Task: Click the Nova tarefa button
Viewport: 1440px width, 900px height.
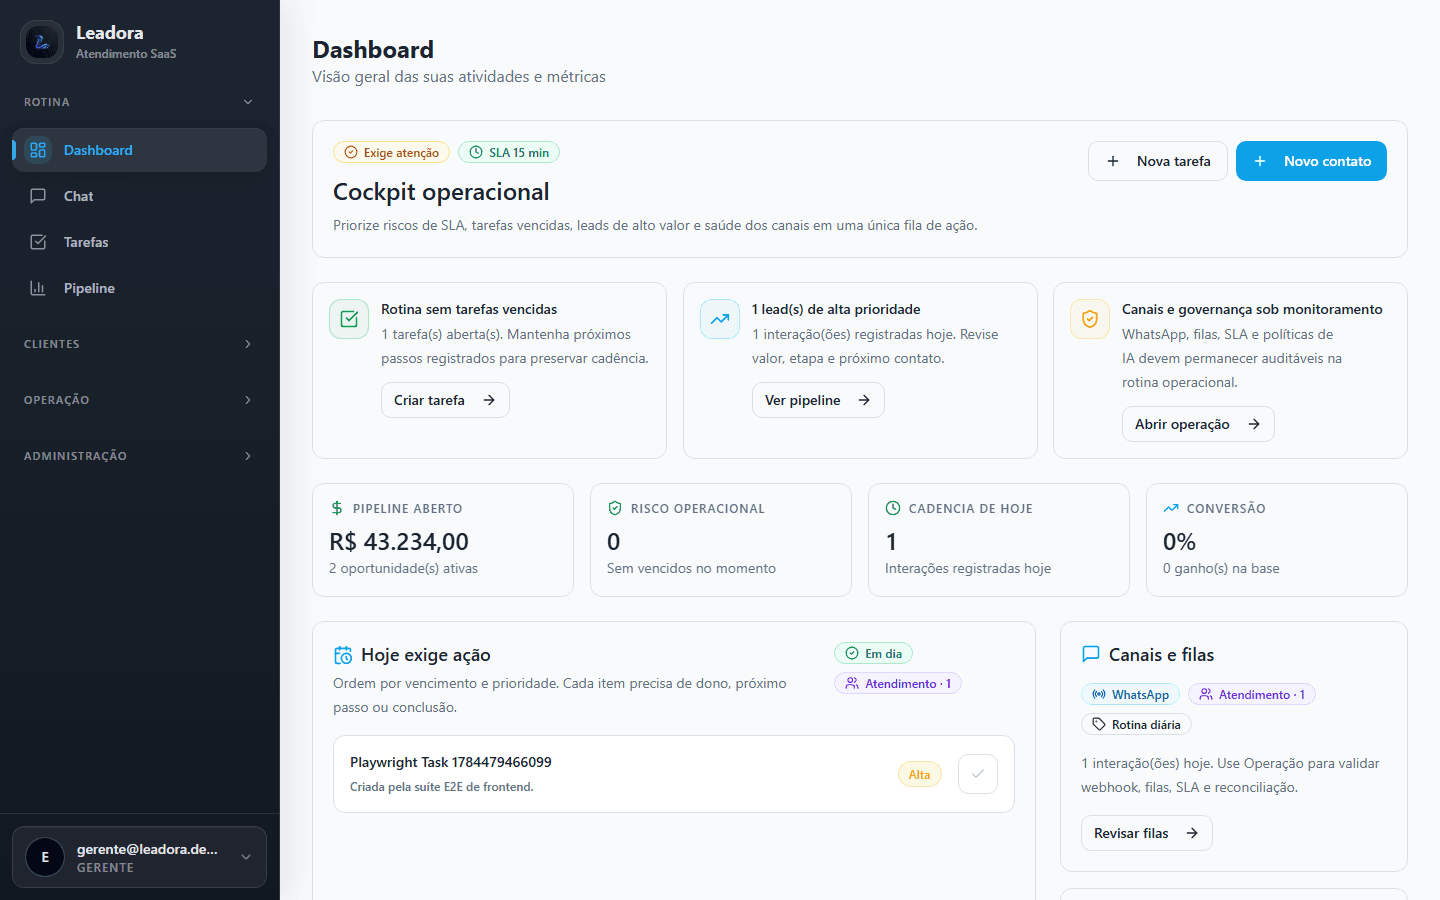Action: [1158, 161]
